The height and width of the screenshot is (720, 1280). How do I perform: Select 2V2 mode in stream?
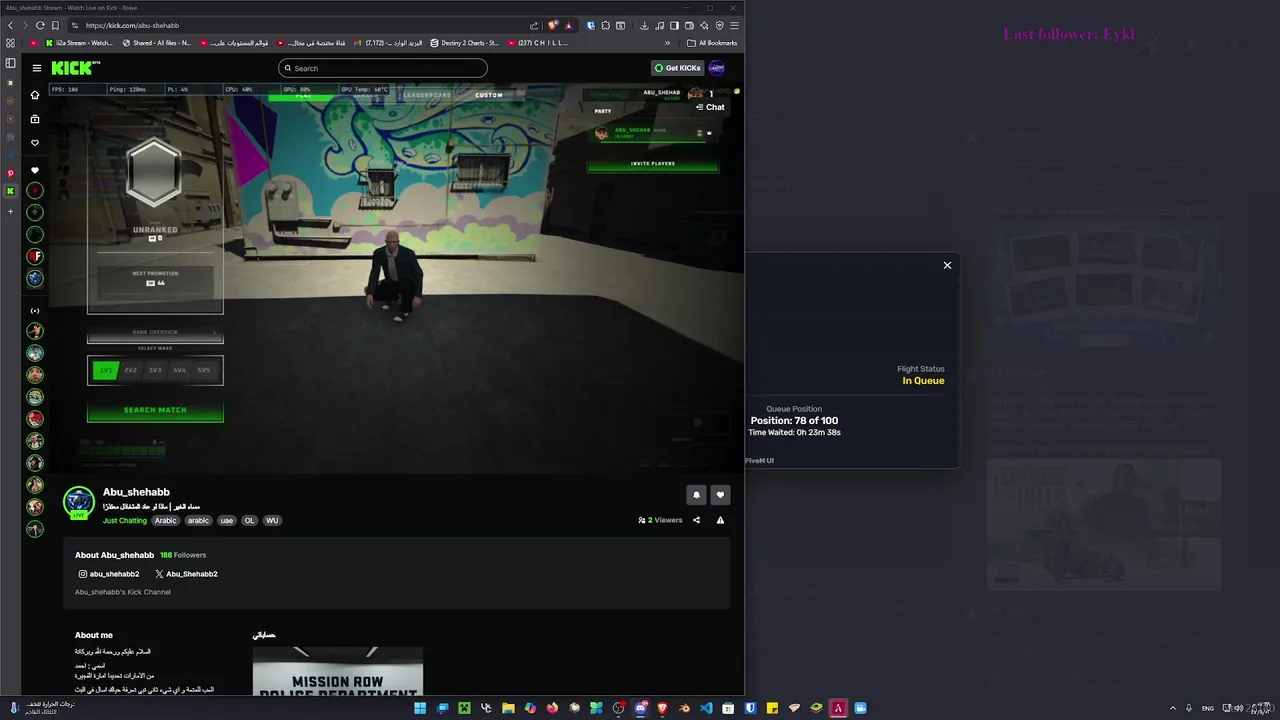coord(130,370)
